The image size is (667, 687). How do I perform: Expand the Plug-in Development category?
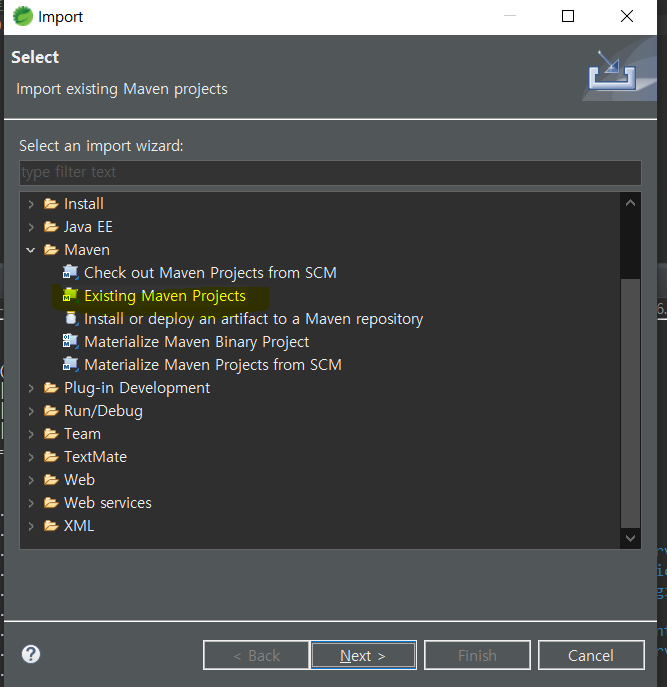click(31, 388)
